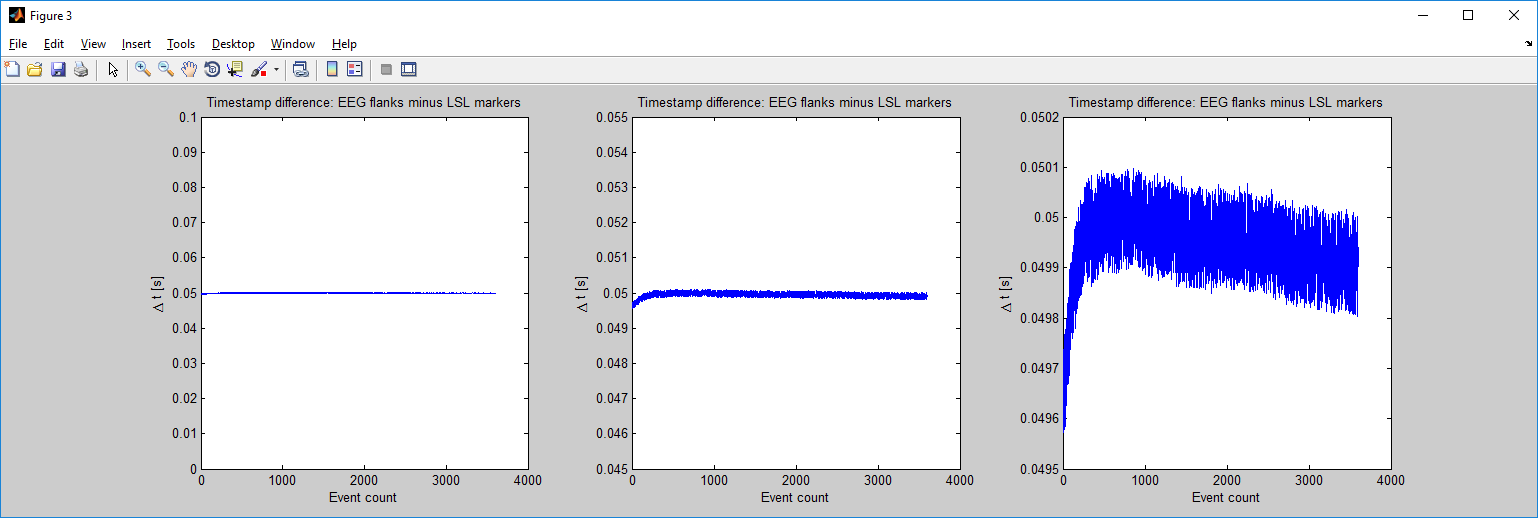Select the Zoom Out magnifier tool

pyautogui.click(x=166, y=70)
